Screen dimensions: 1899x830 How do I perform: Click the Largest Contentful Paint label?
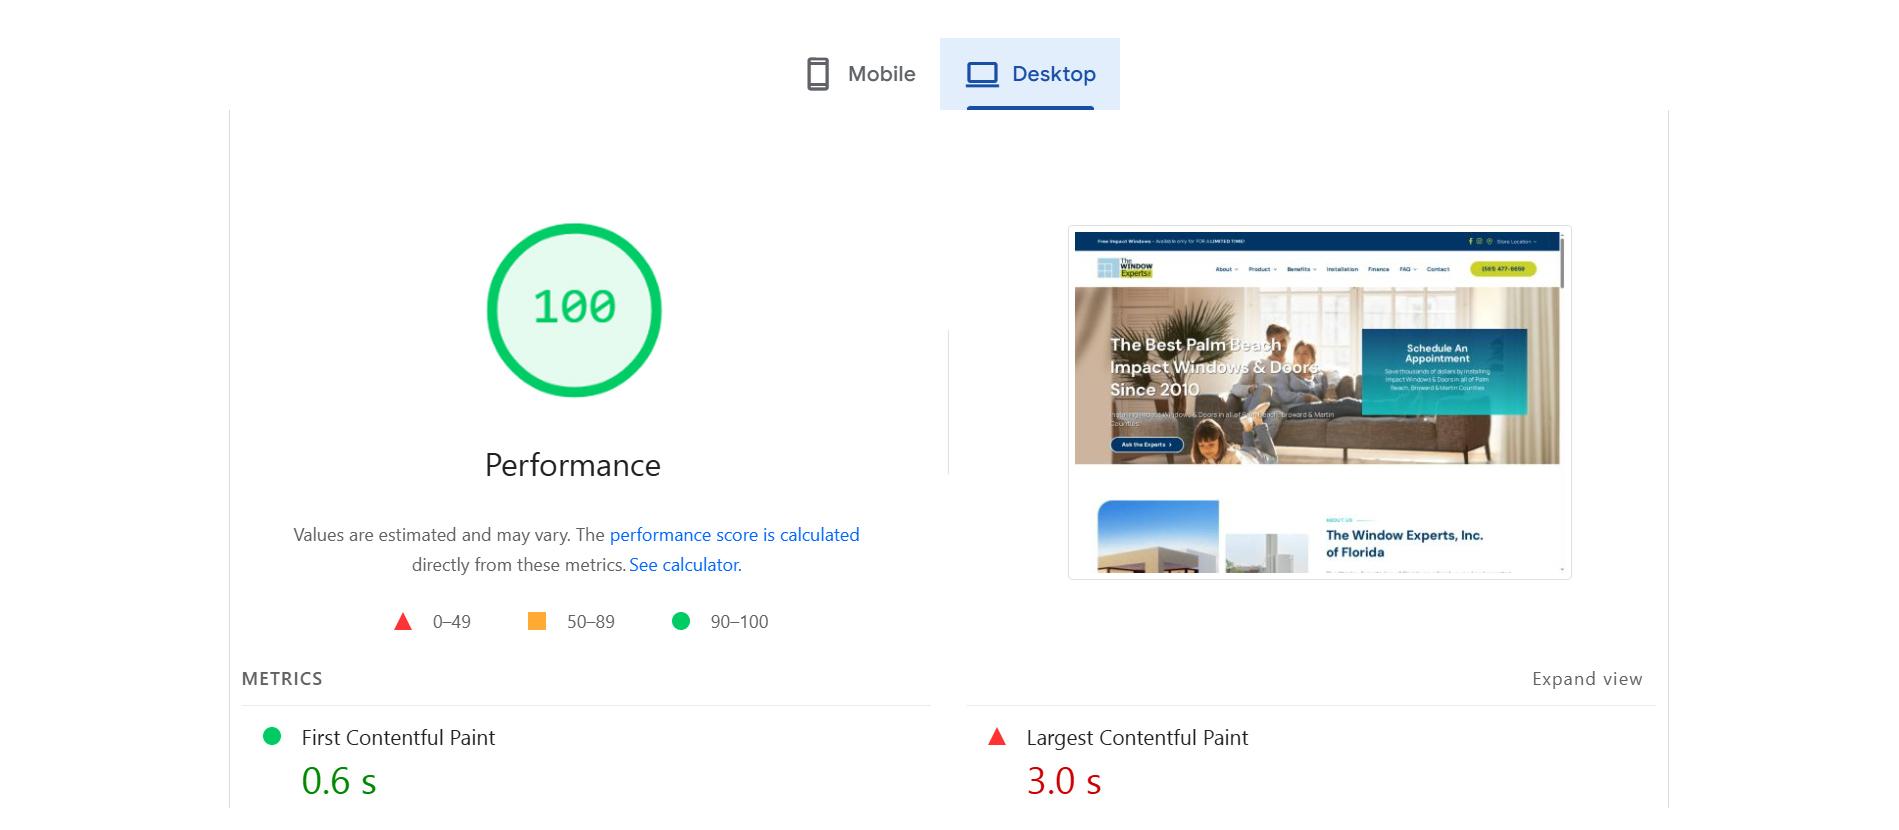coord(1137,738)
